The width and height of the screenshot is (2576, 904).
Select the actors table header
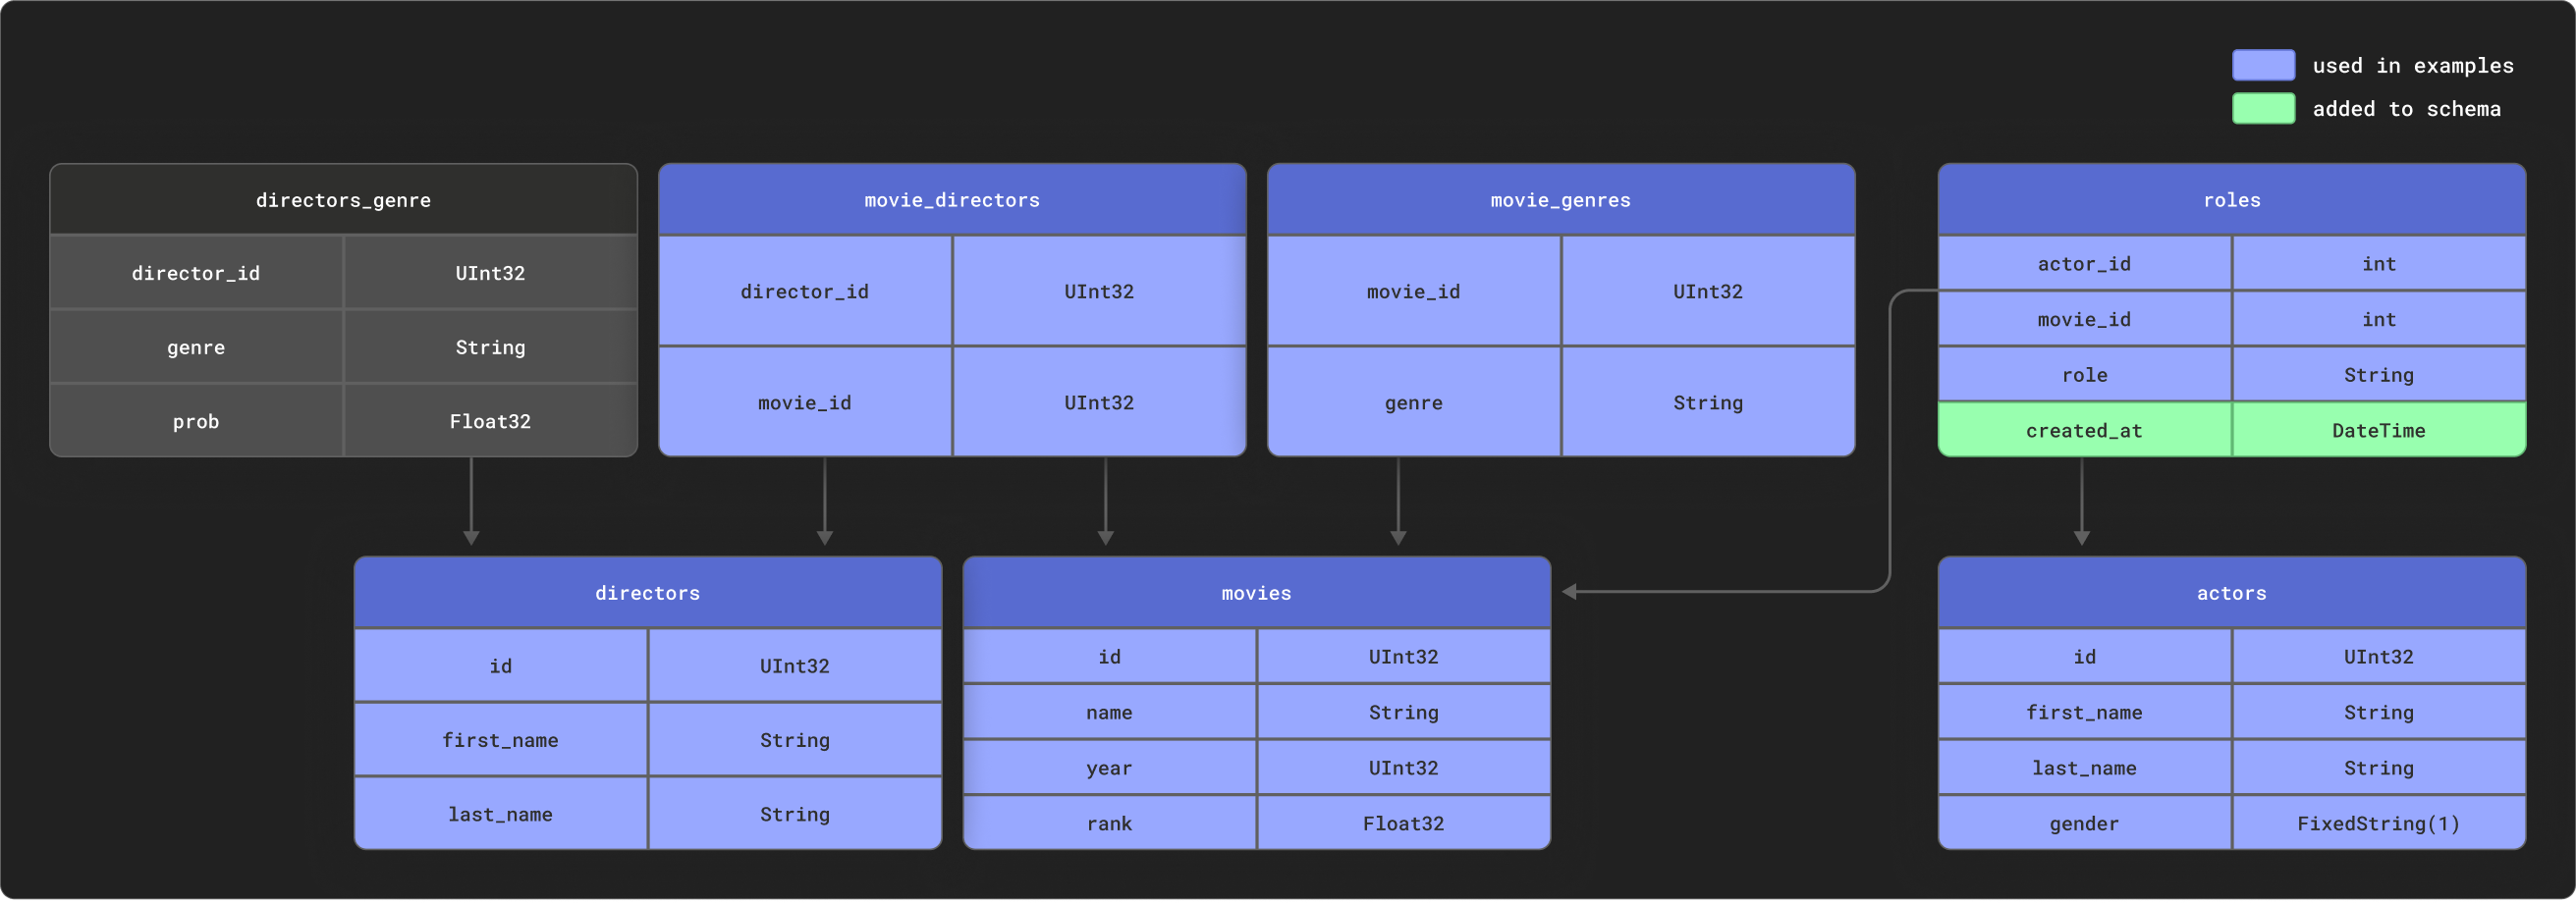click(2232, 592)
